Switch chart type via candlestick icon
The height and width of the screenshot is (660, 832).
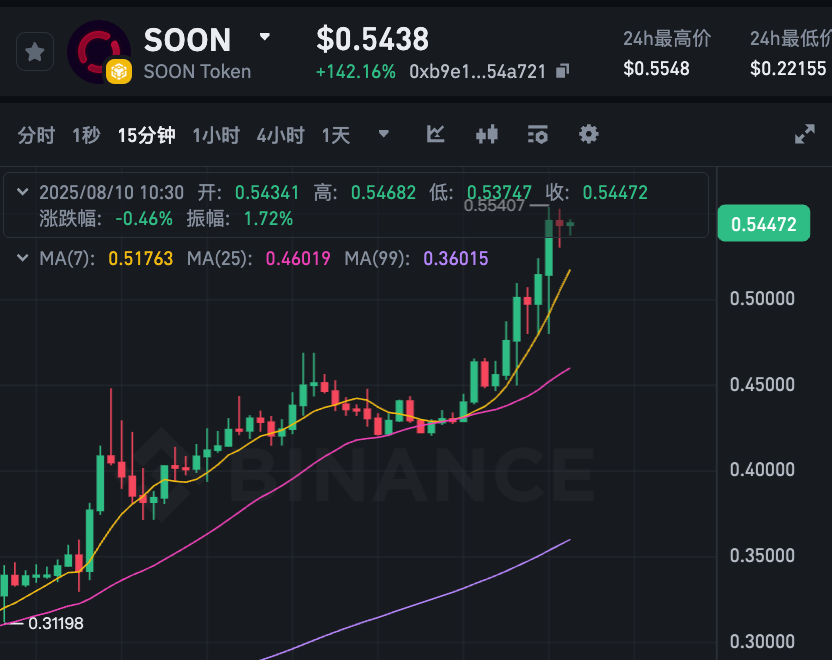pyautogui.click(x=487, y=135)
